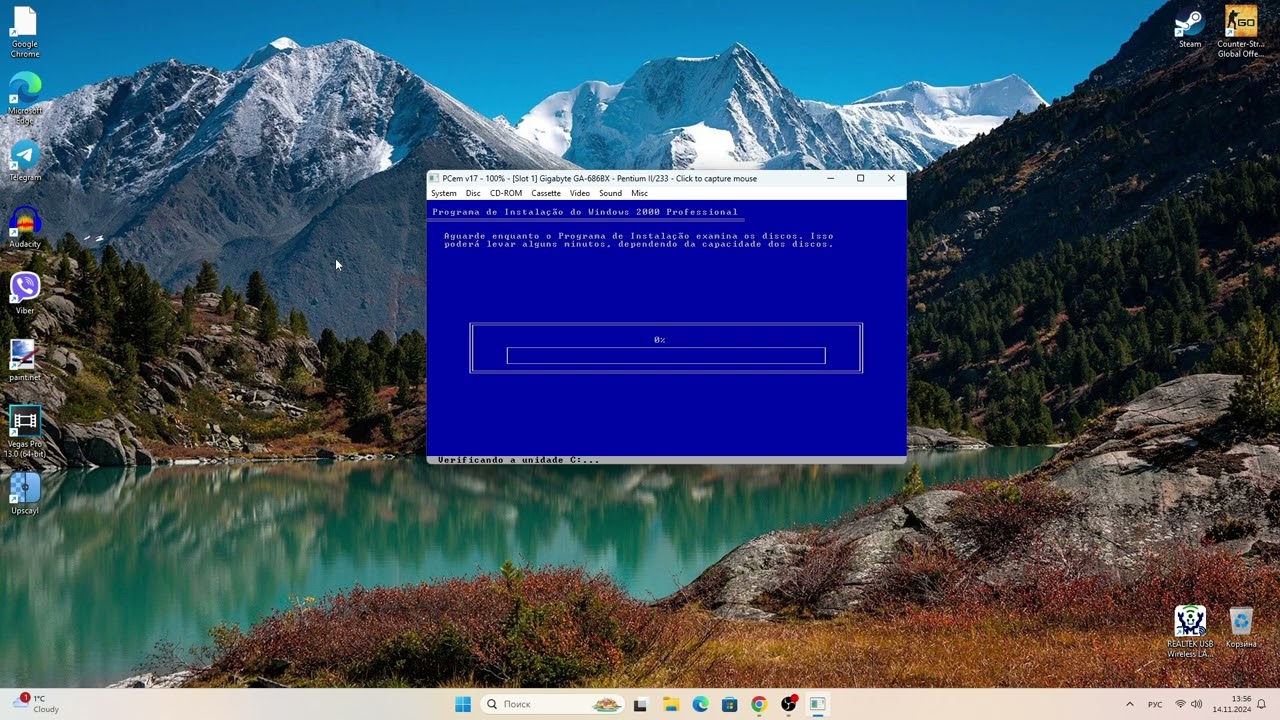Open the Disc menu in PCem
This screenshot has width=1280, height=720.
pyautogui.click(x=473, y=193)
